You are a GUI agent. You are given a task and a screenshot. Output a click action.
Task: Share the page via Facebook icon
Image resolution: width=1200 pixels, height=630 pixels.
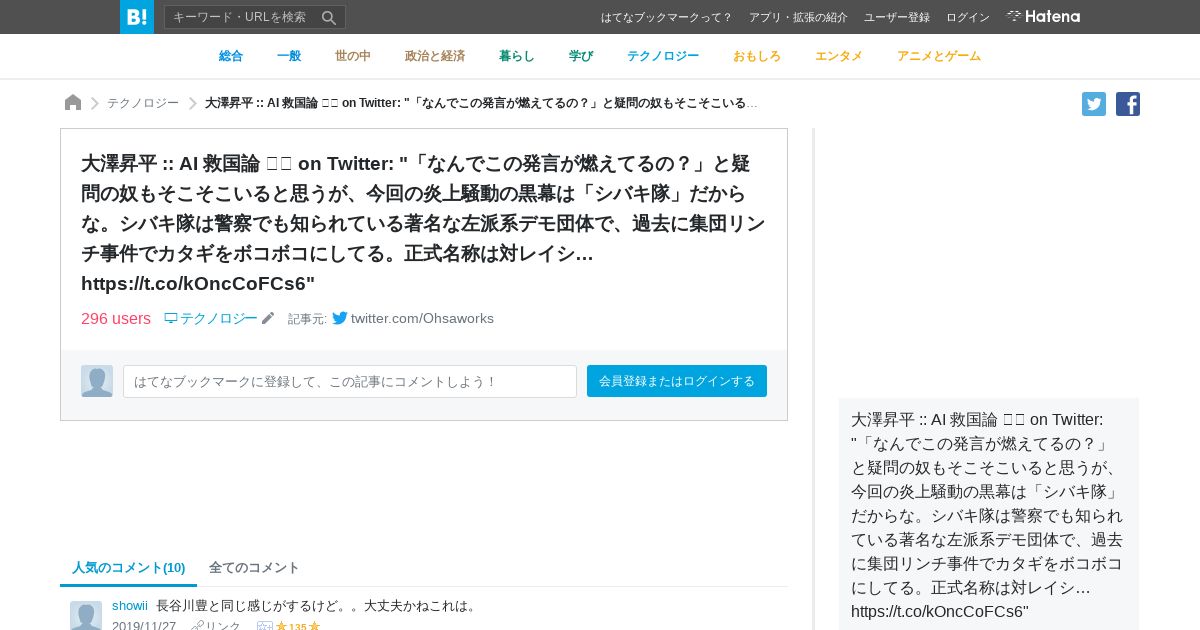(1128, 104)
